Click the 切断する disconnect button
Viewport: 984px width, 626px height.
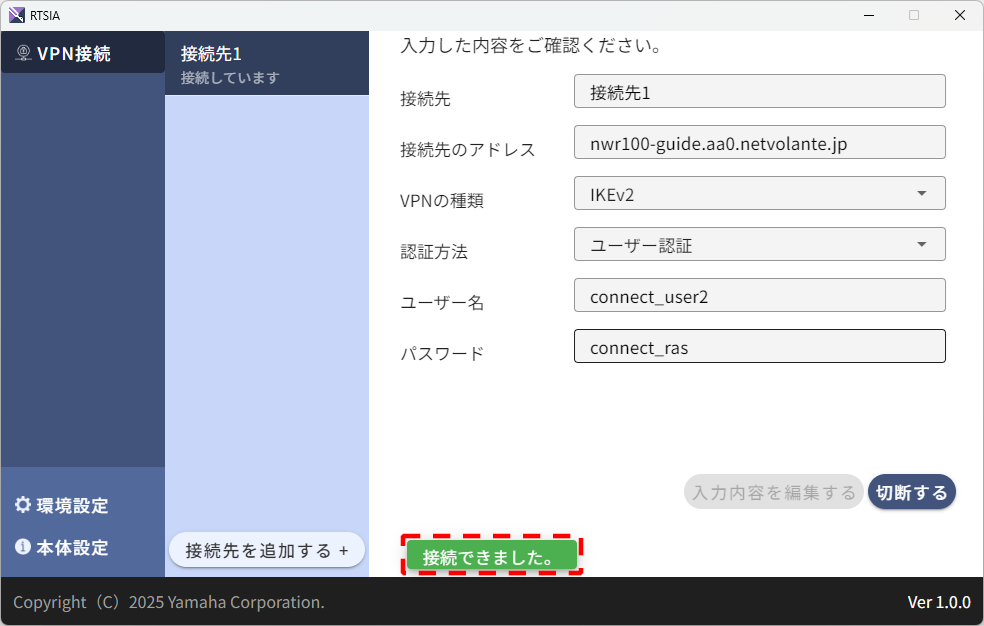coord(911,491)
